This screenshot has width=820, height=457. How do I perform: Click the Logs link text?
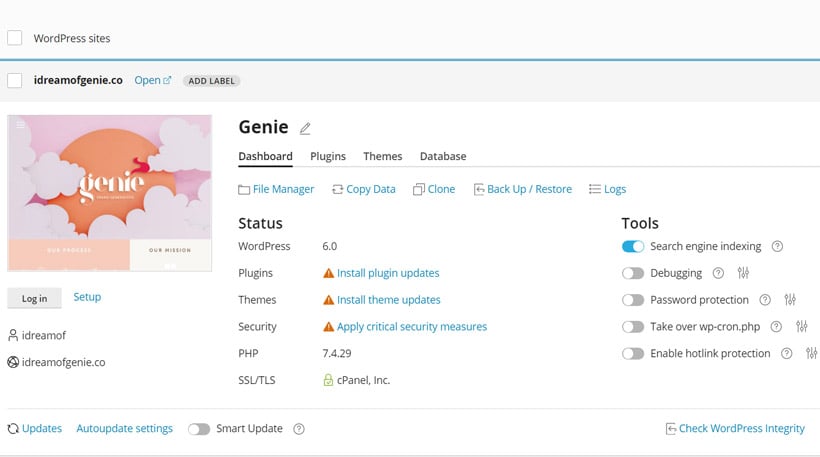coord(615,189)
